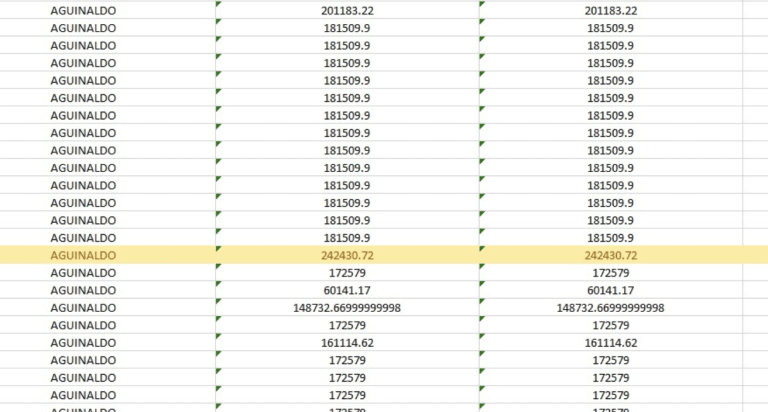The width and height of the screenshot is (768, 412).
Task: Click the 161114.62 cell in right column
Action: tap(610, 343)
